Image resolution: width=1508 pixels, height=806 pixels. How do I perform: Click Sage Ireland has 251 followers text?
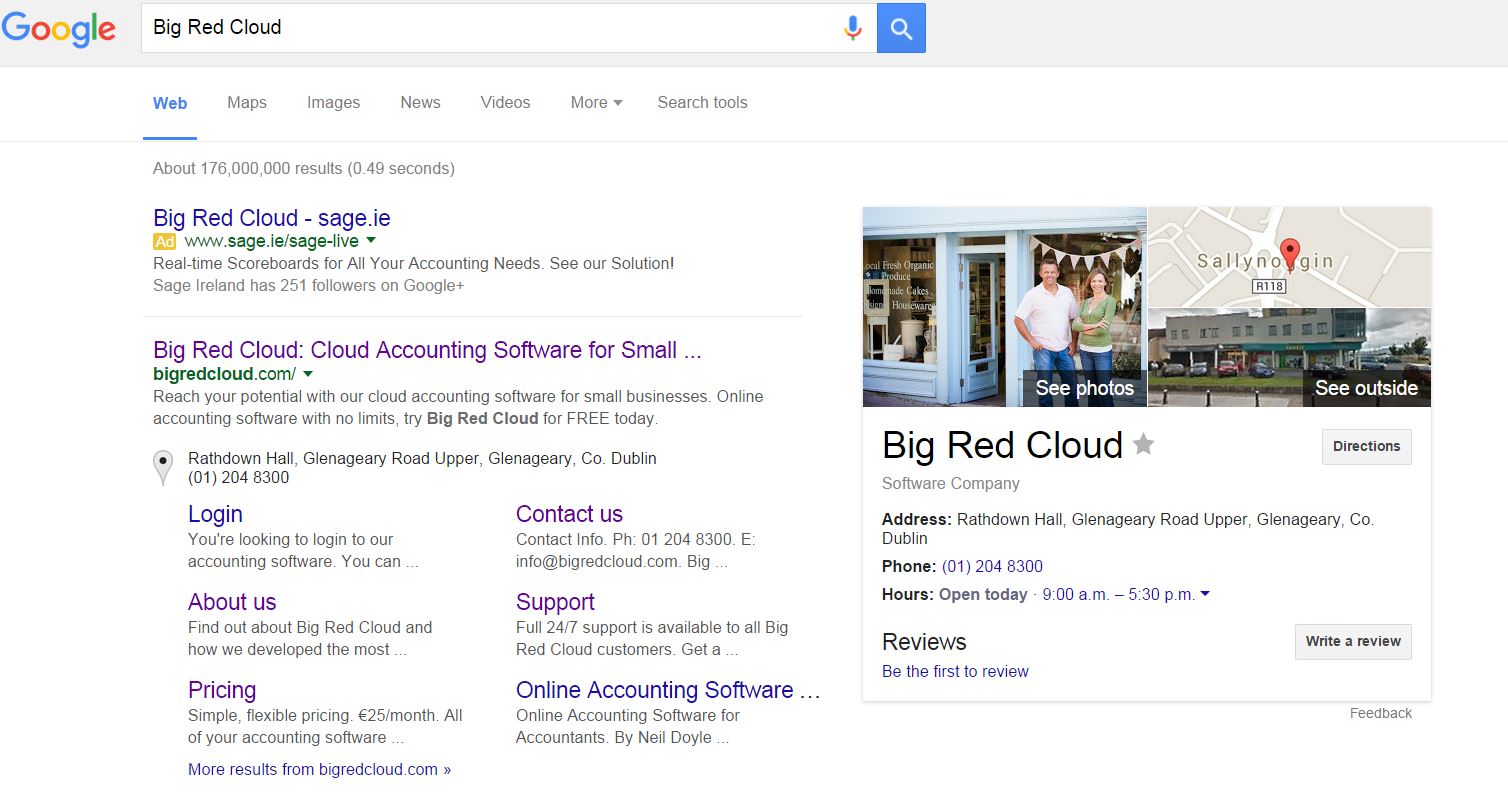(309, 285)
